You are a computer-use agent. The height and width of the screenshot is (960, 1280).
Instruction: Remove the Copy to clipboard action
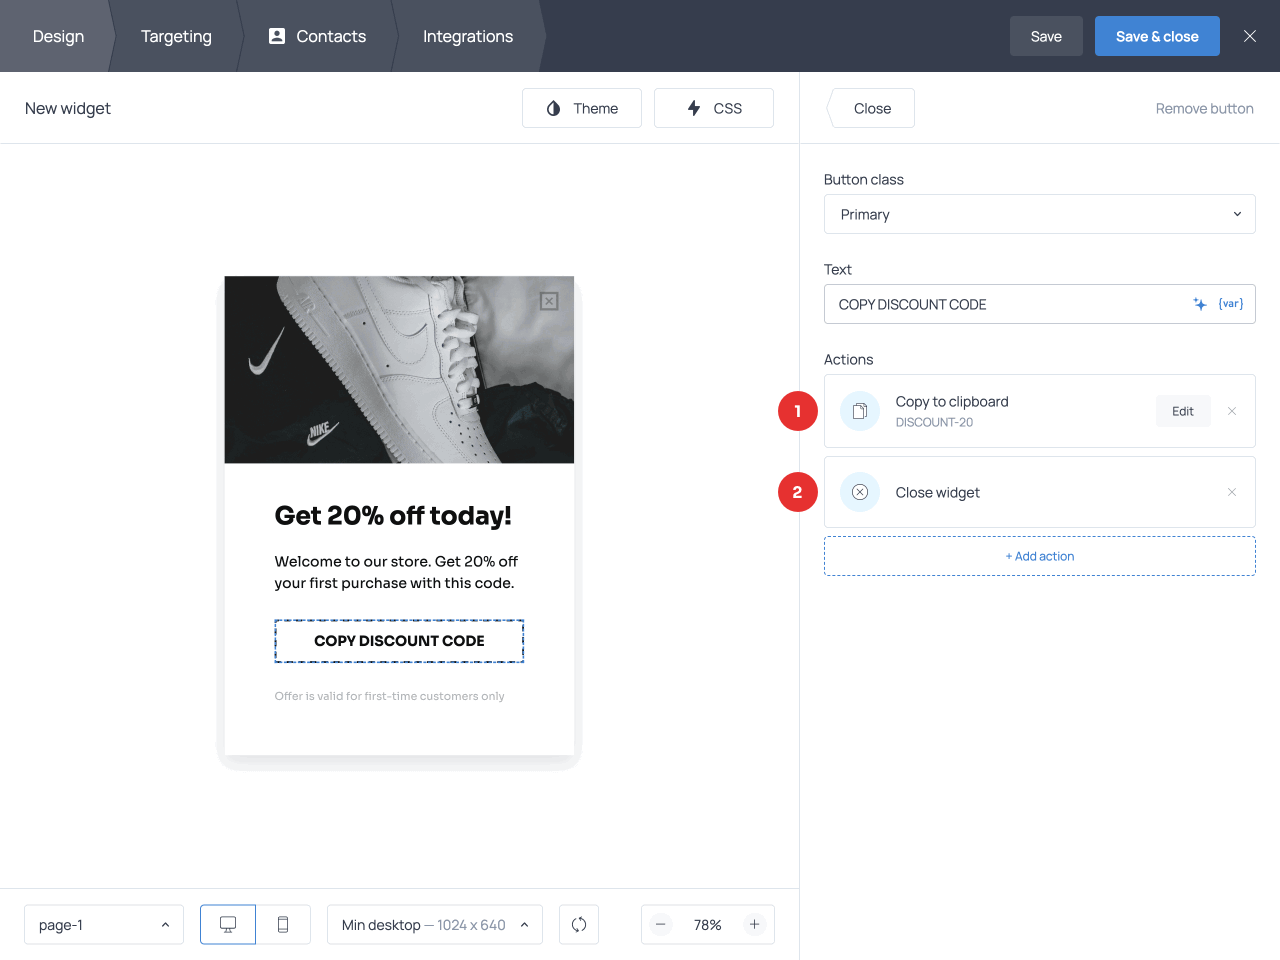coord(1232,411)
